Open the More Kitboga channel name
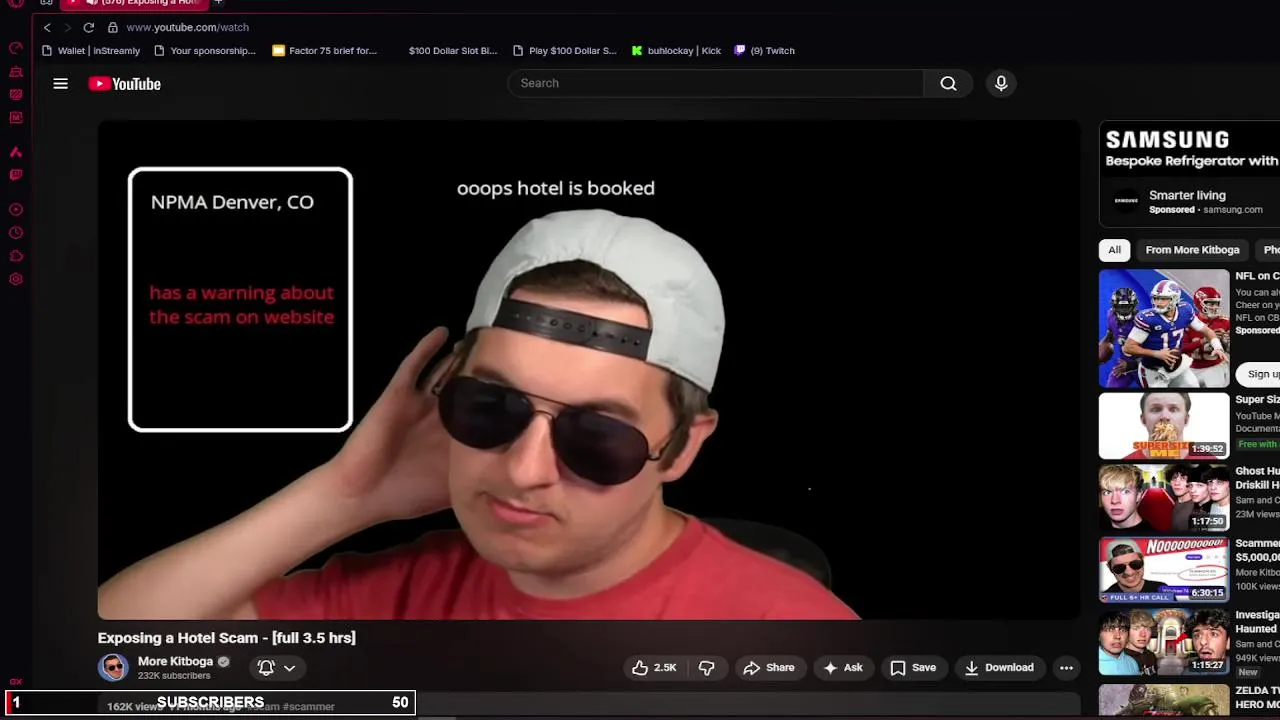1280x720 pixels. 175,661
